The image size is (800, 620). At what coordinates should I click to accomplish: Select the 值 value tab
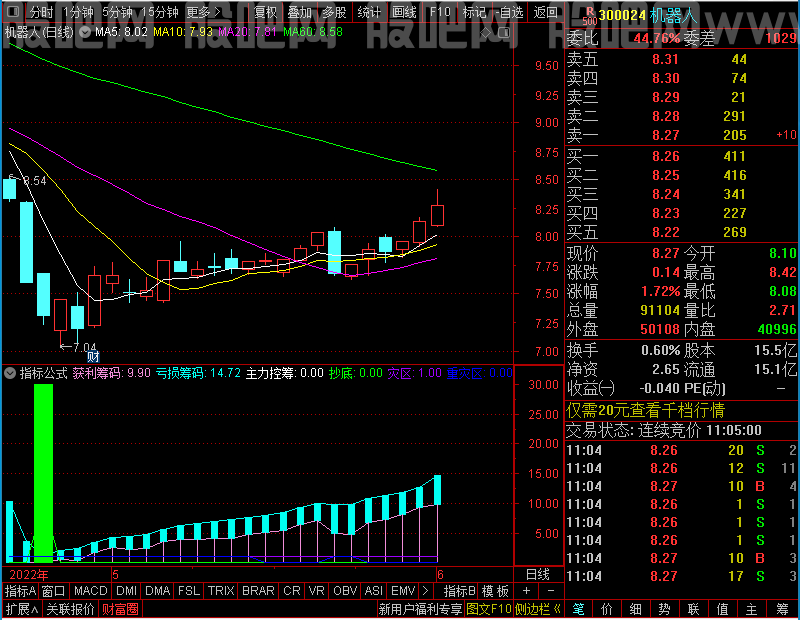click(x=722, y=609)
